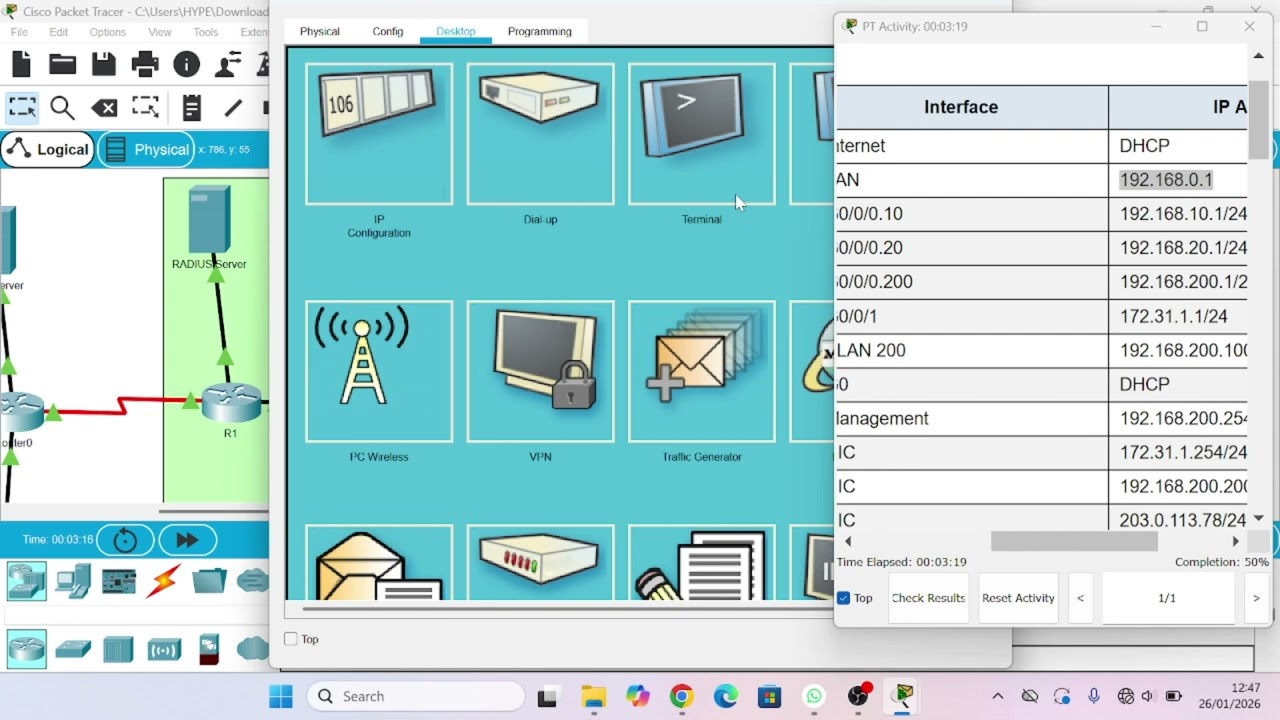This screenshot has width=1280, height=720.
Task: Switch to the Config tab
Action: 388,31
